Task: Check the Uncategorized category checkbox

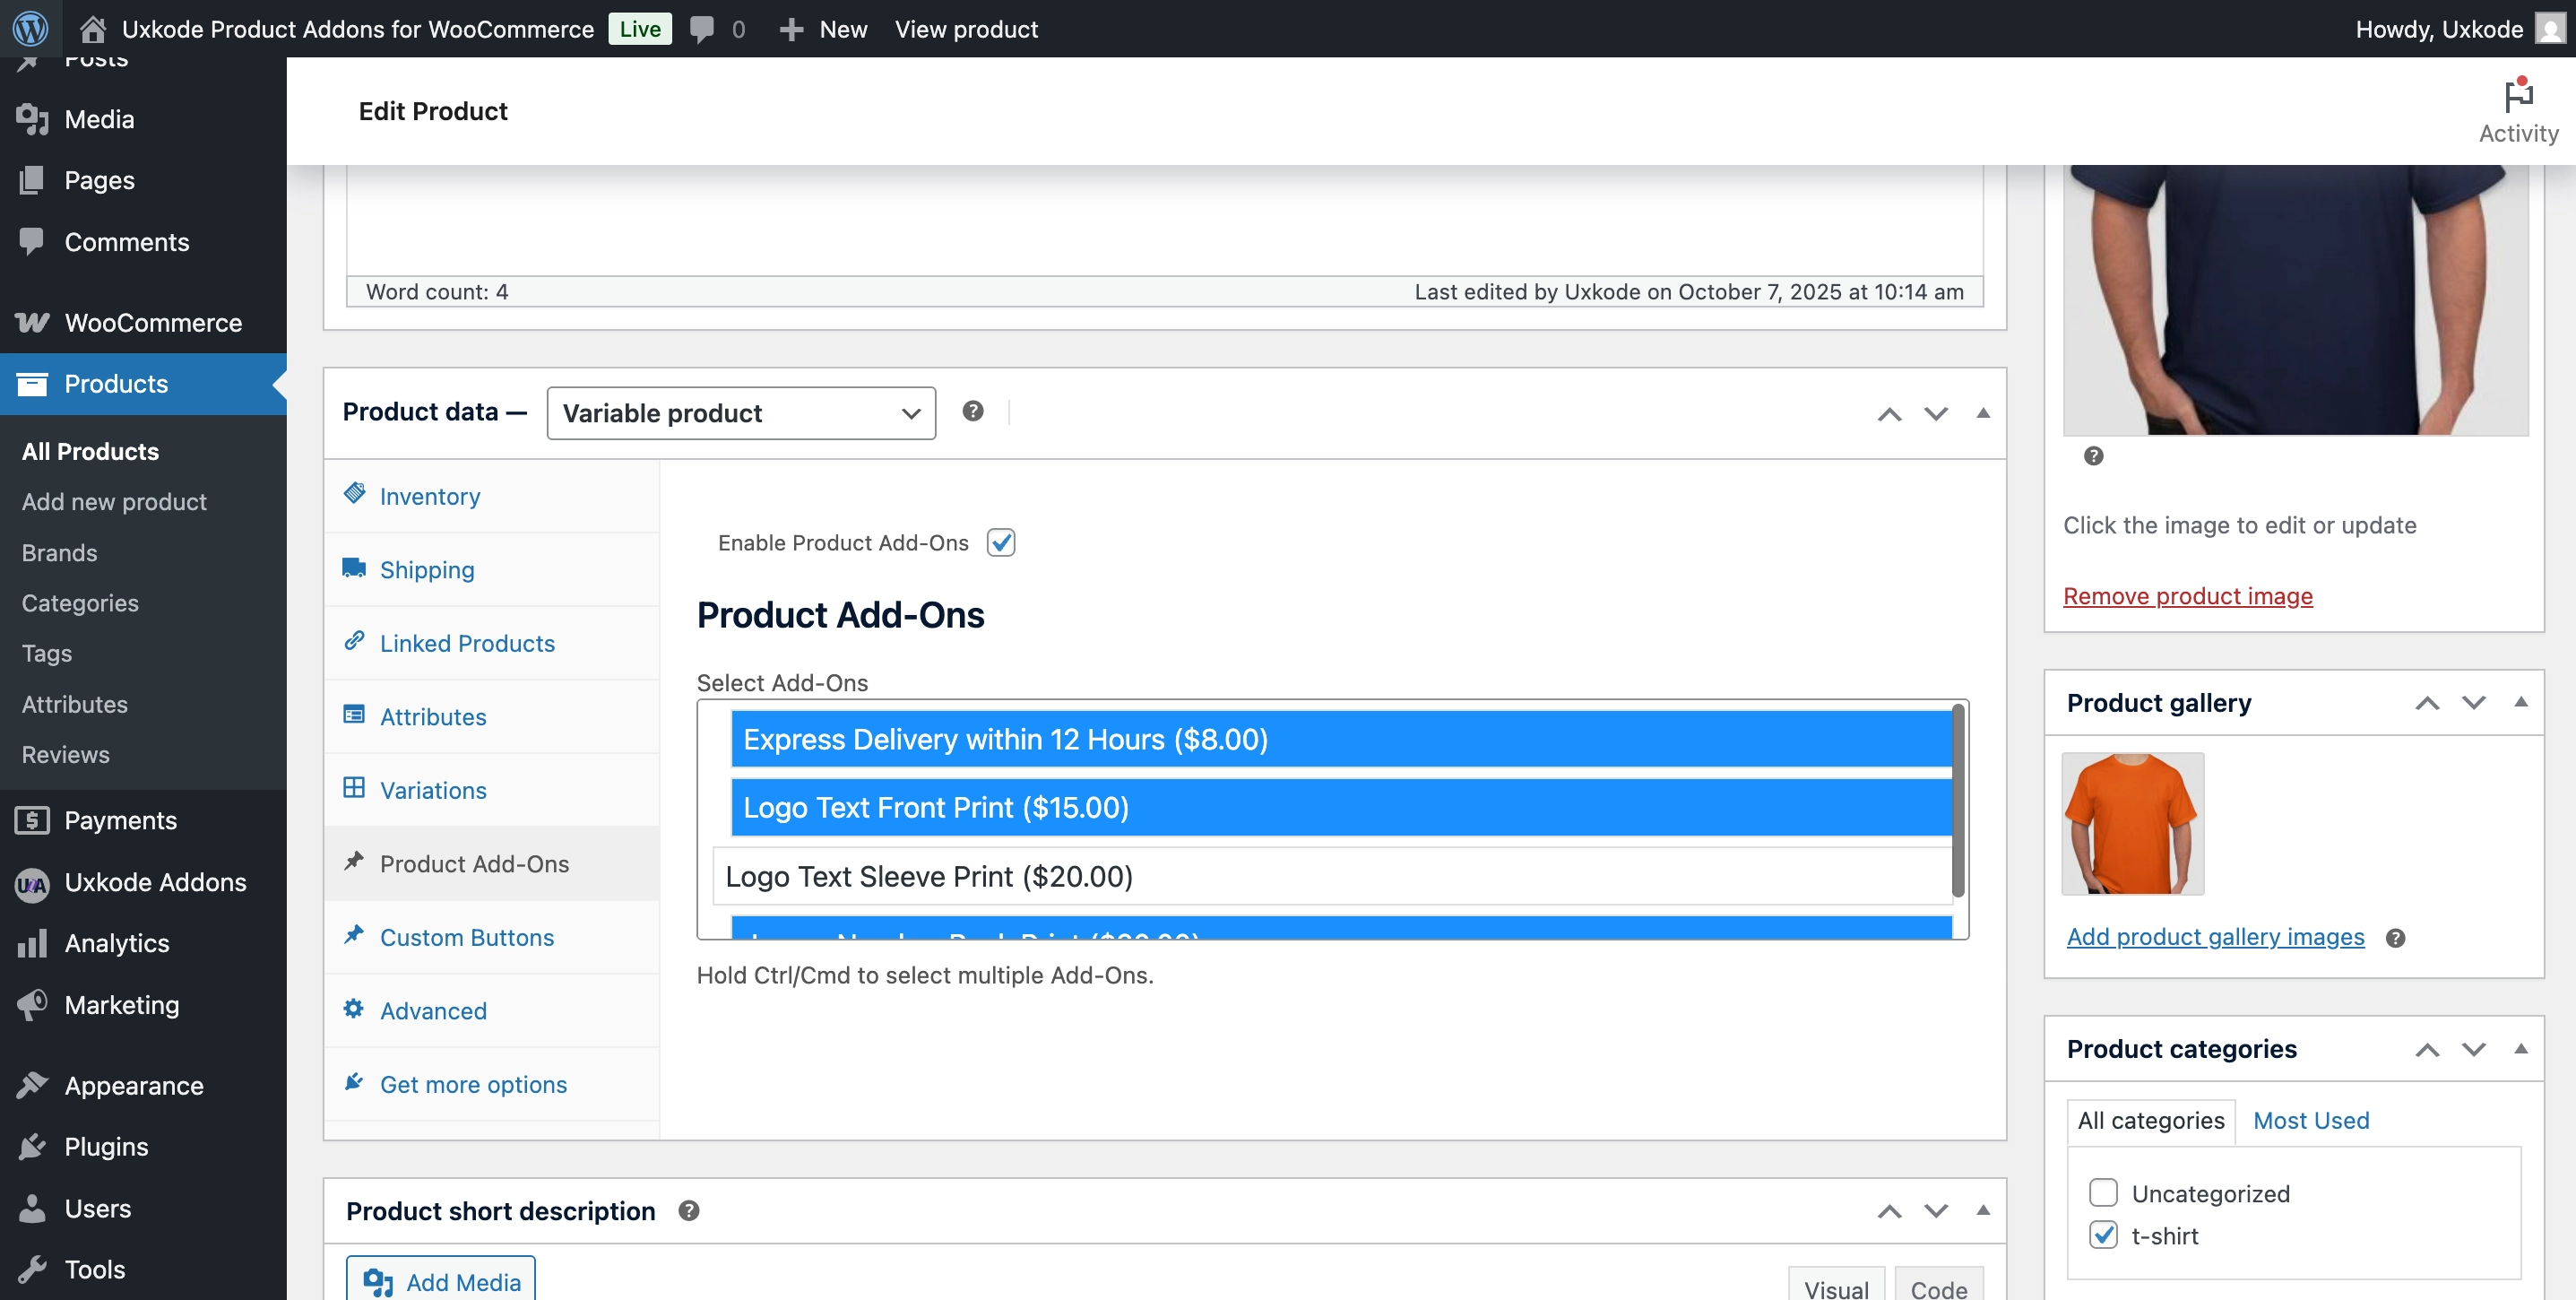Action: click(x=2103, y=1193)
